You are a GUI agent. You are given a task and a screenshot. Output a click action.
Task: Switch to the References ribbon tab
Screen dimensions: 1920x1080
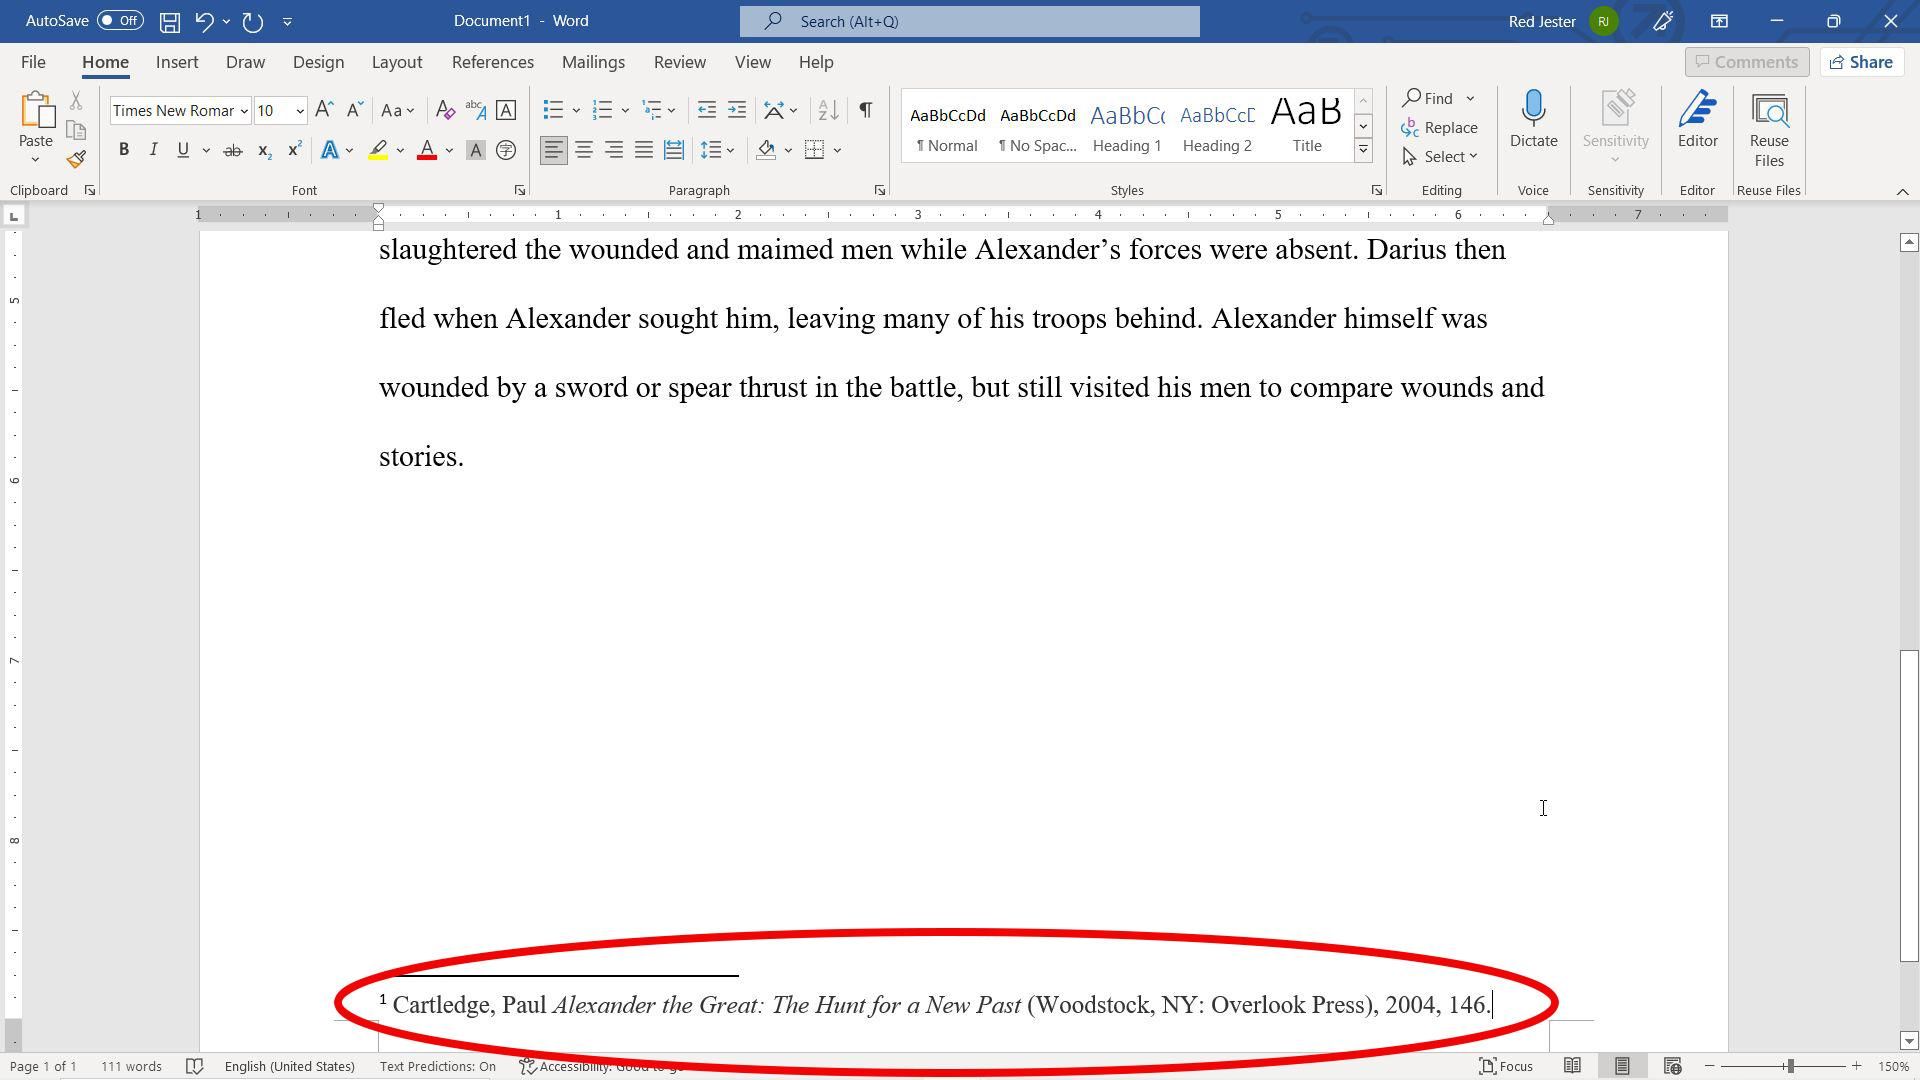tap(492, 62)
